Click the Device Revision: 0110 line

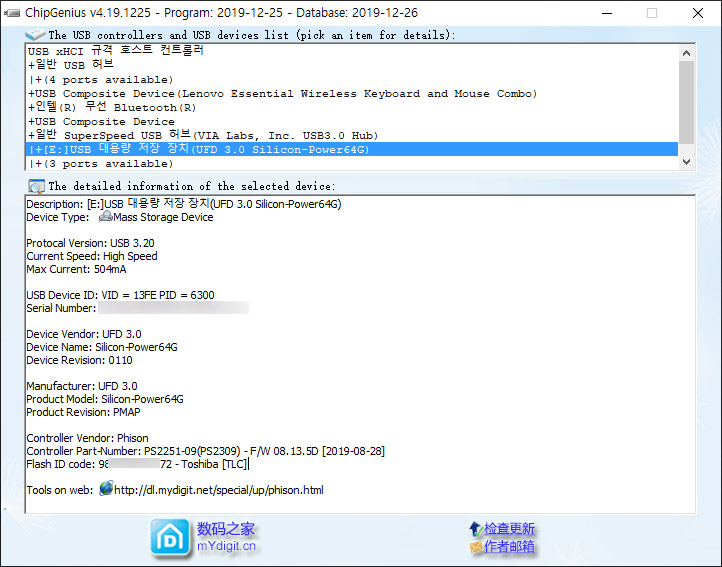coord(79,360)
